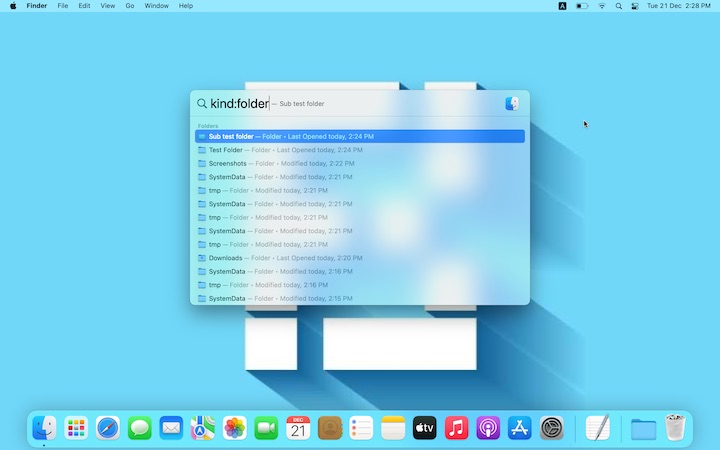Open the Downloads stack in the dock
The image size is (720, 450).
pos(643,428)
